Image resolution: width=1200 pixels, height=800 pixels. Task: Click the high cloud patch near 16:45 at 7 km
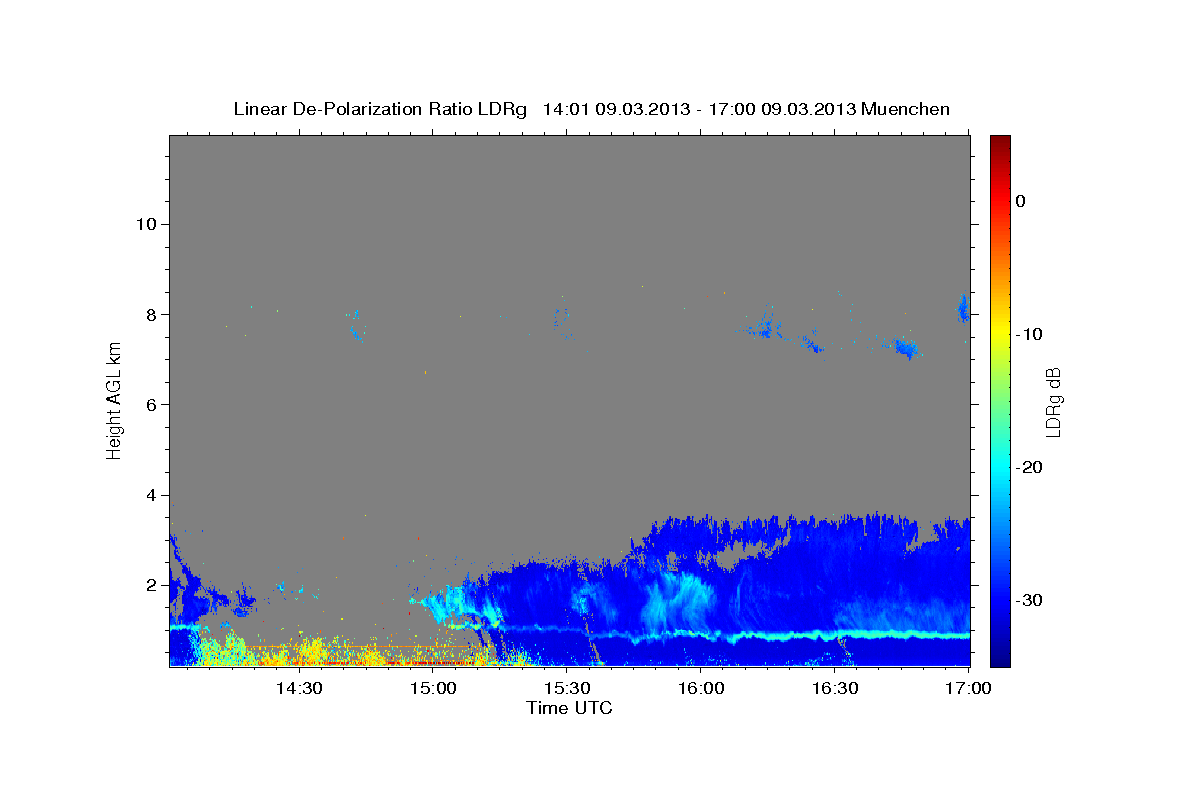point(906,348)
